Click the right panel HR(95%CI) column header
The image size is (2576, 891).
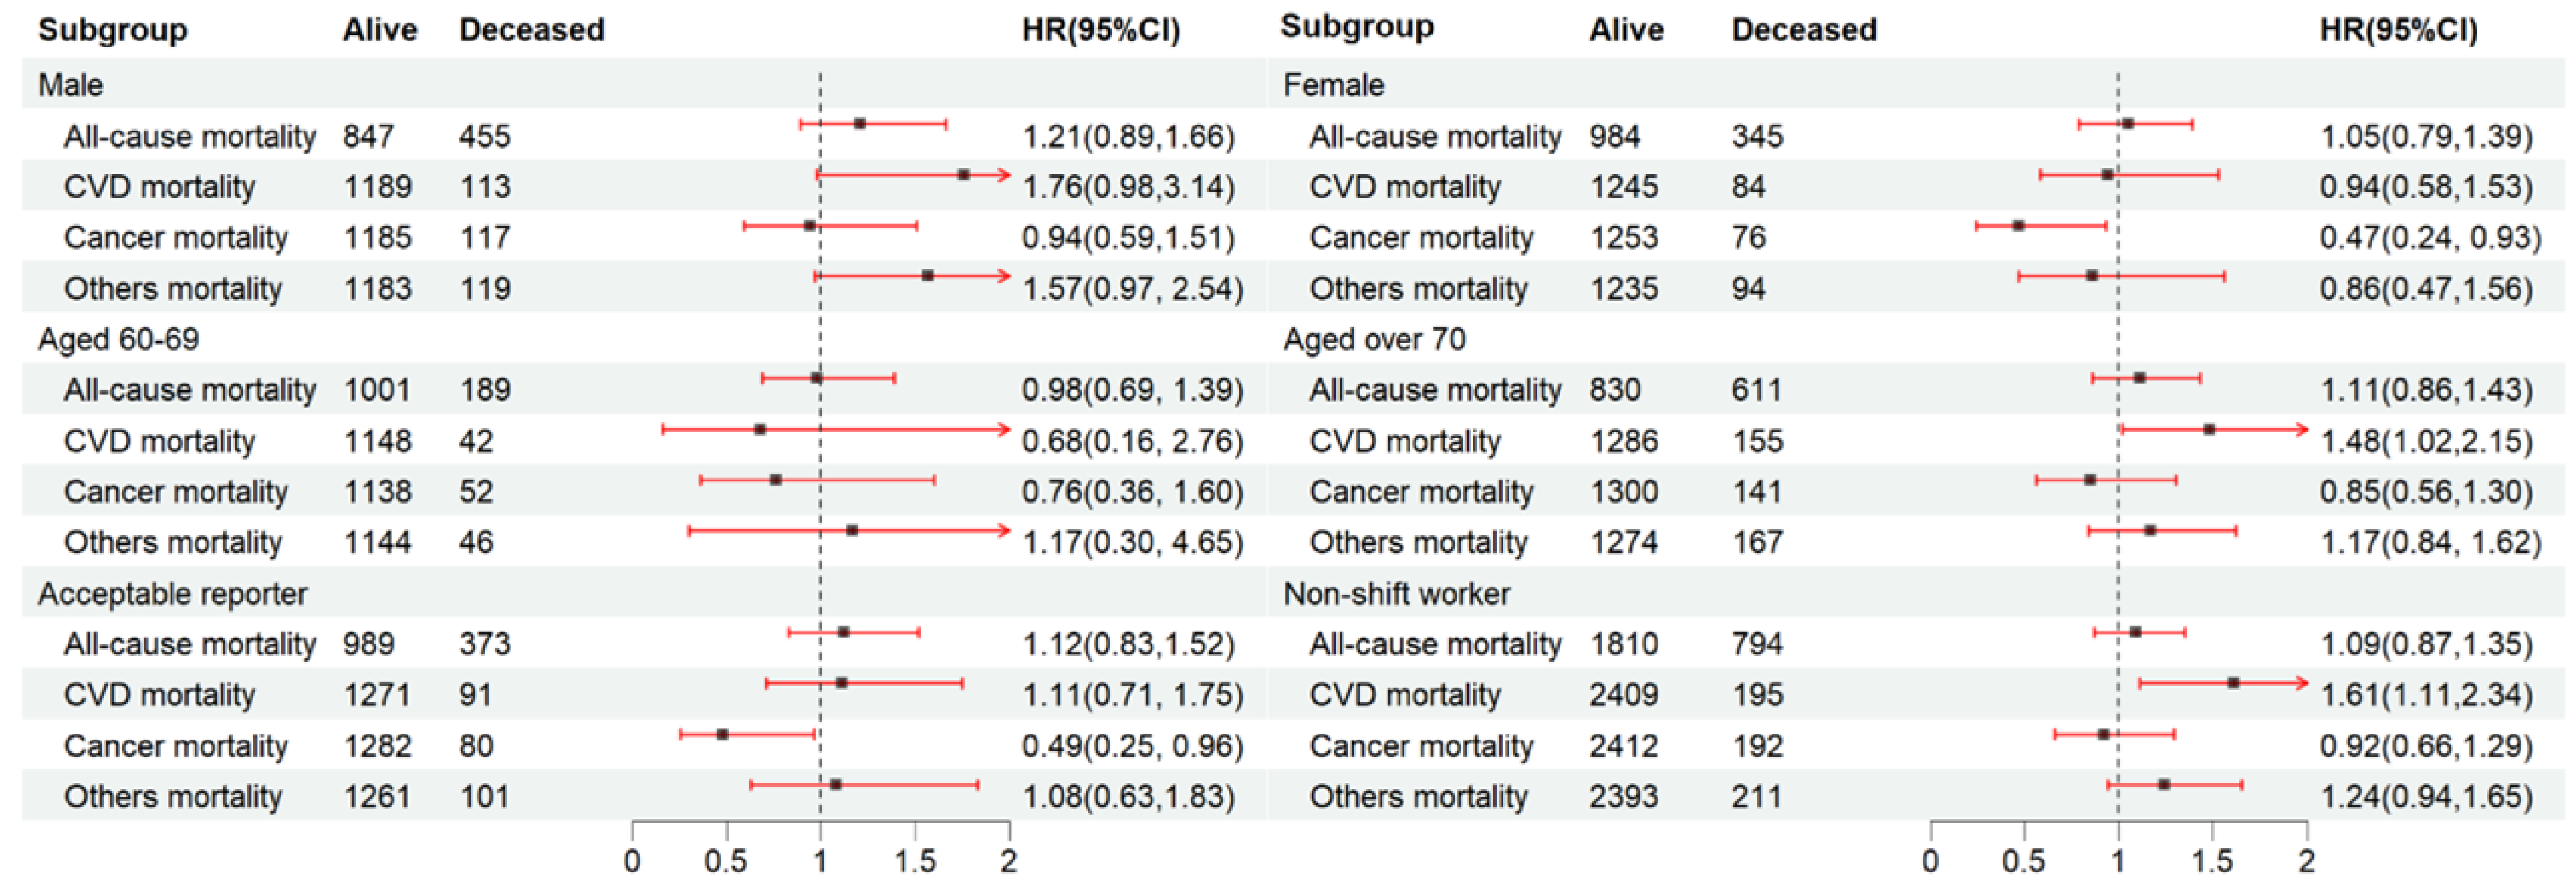coord(2398,30)
